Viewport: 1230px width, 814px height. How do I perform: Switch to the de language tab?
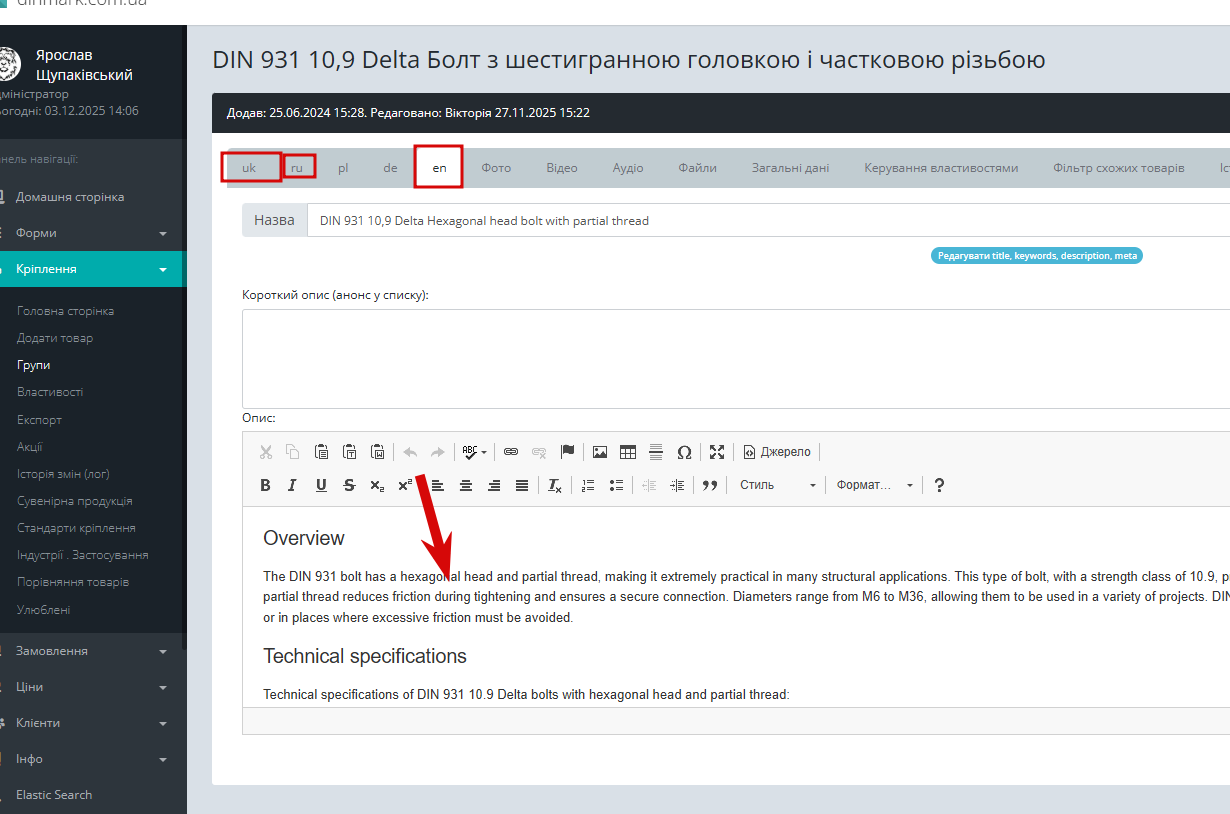(390, 168)
